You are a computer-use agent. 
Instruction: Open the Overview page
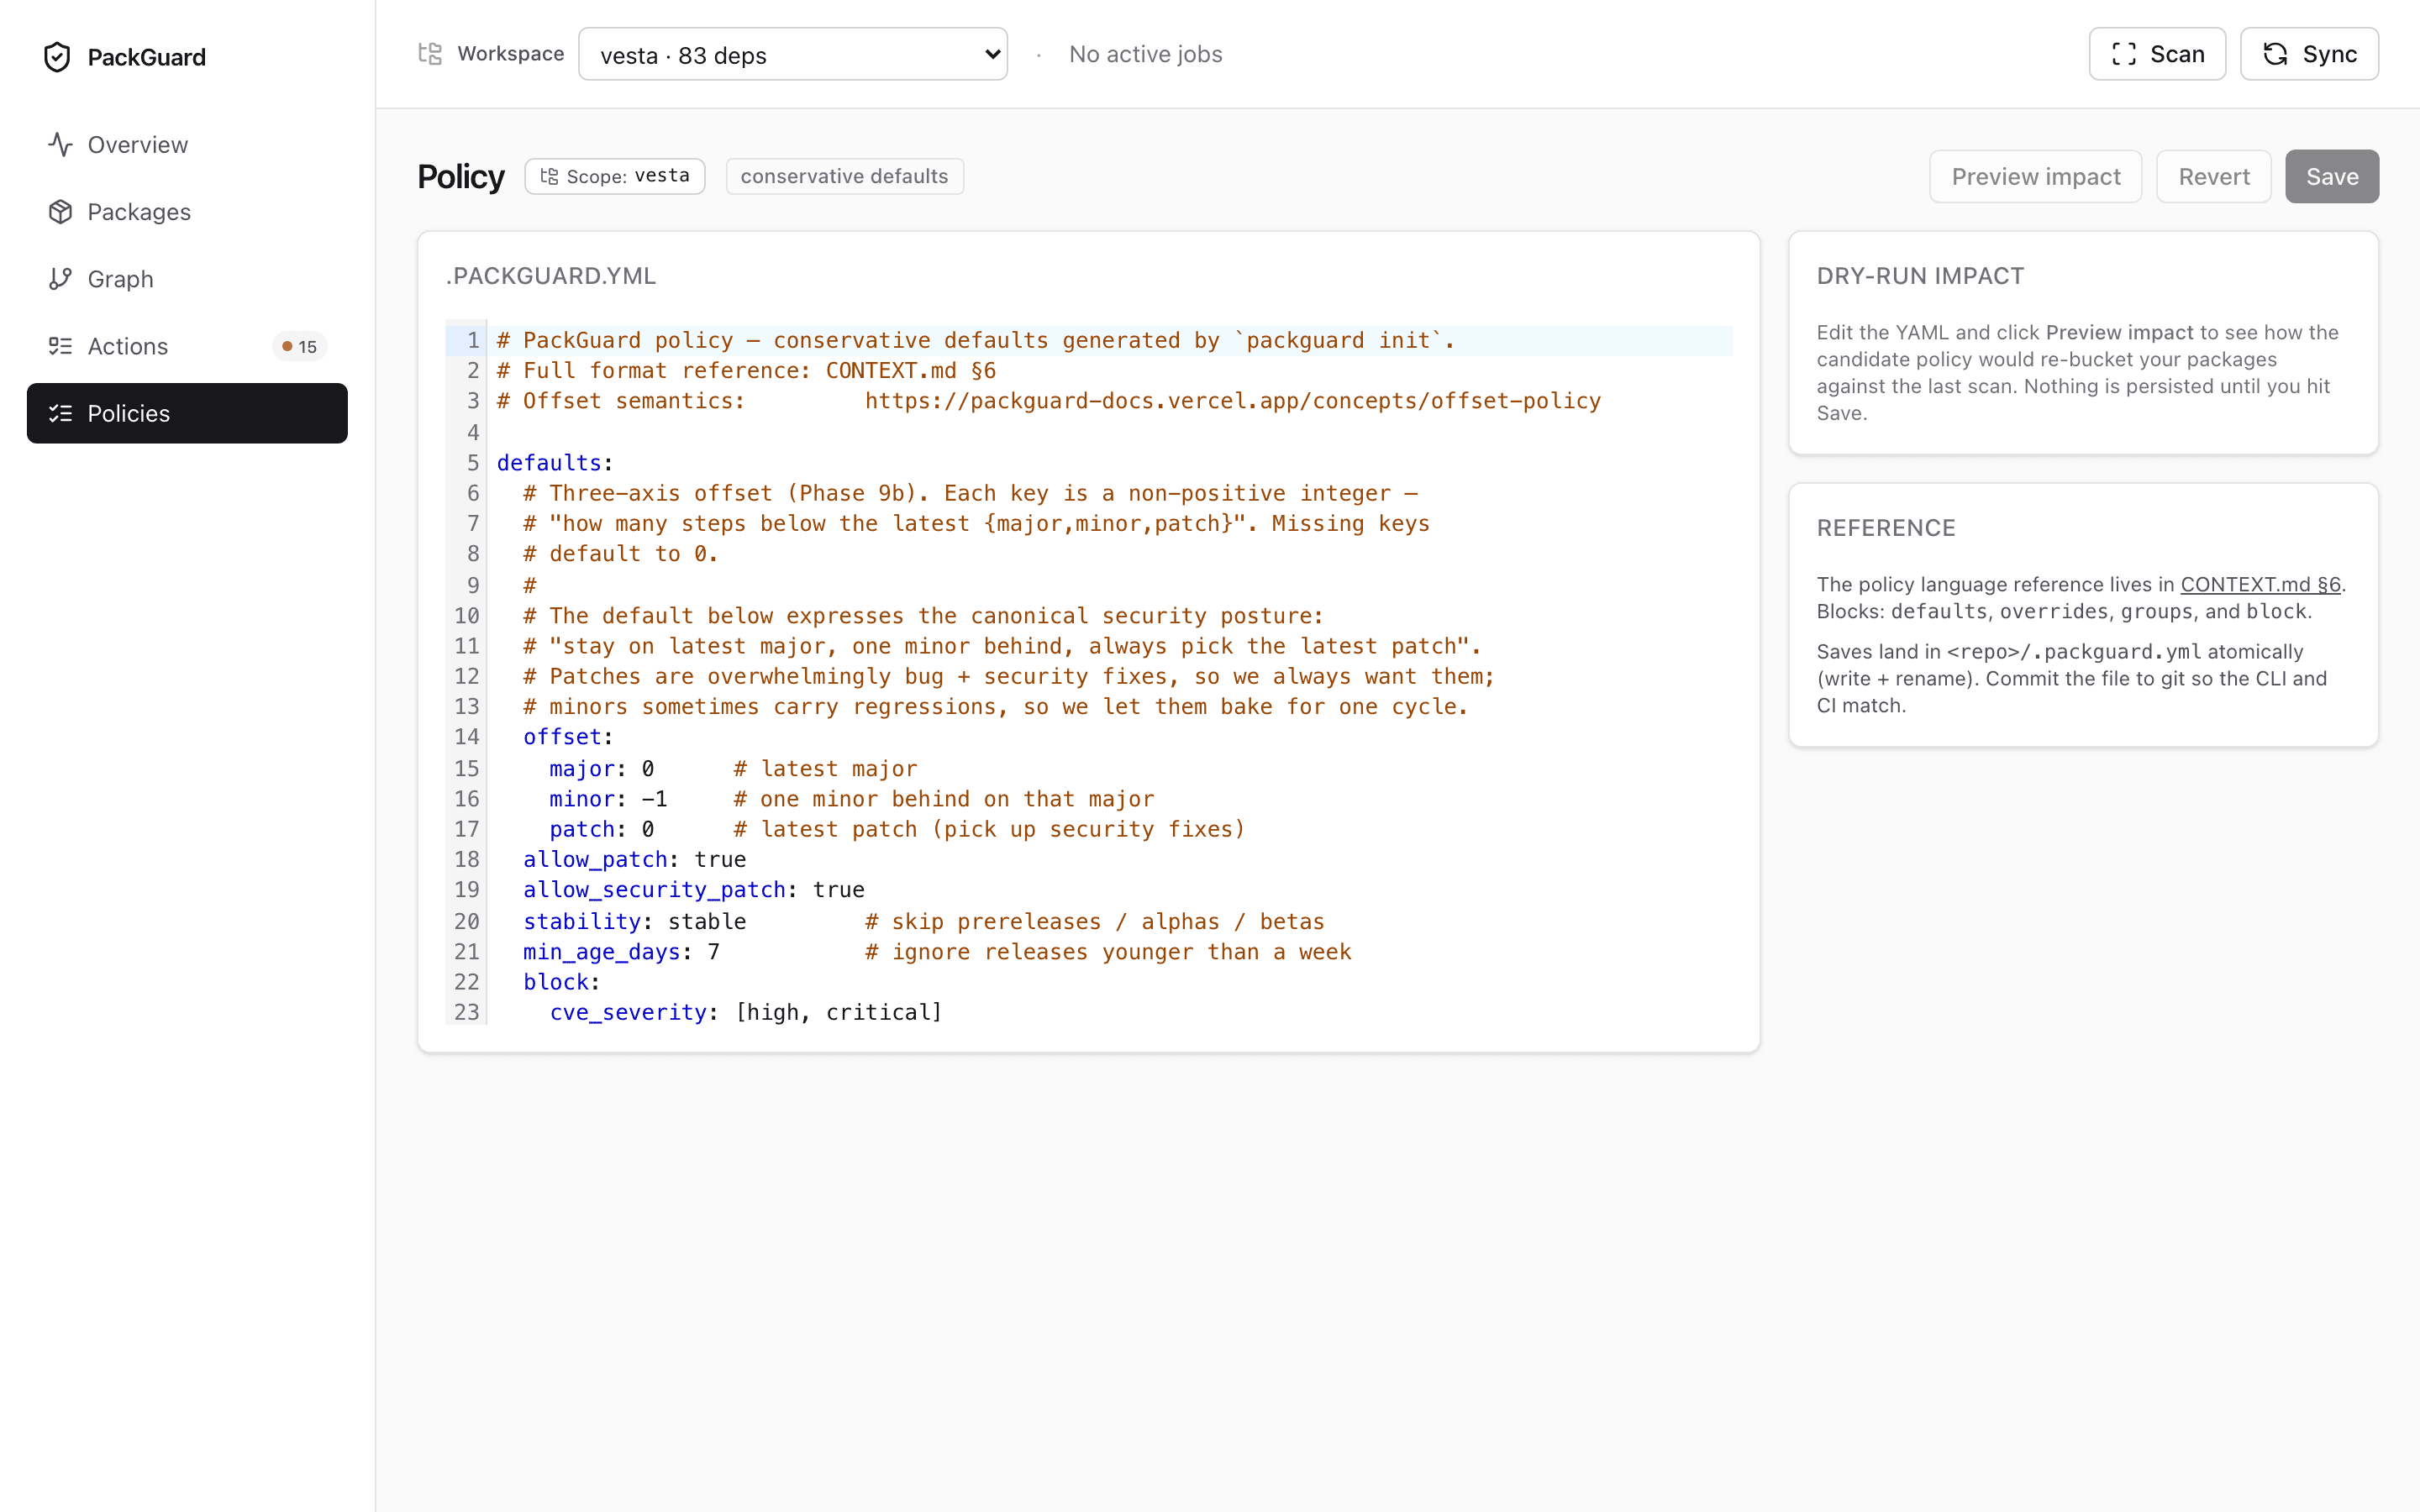tap(187, 145)
